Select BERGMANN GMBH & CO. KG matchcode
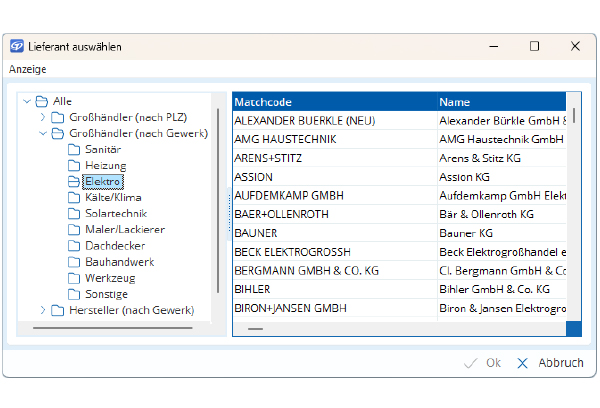The image size is (600, 408). (x=335, y=271)
